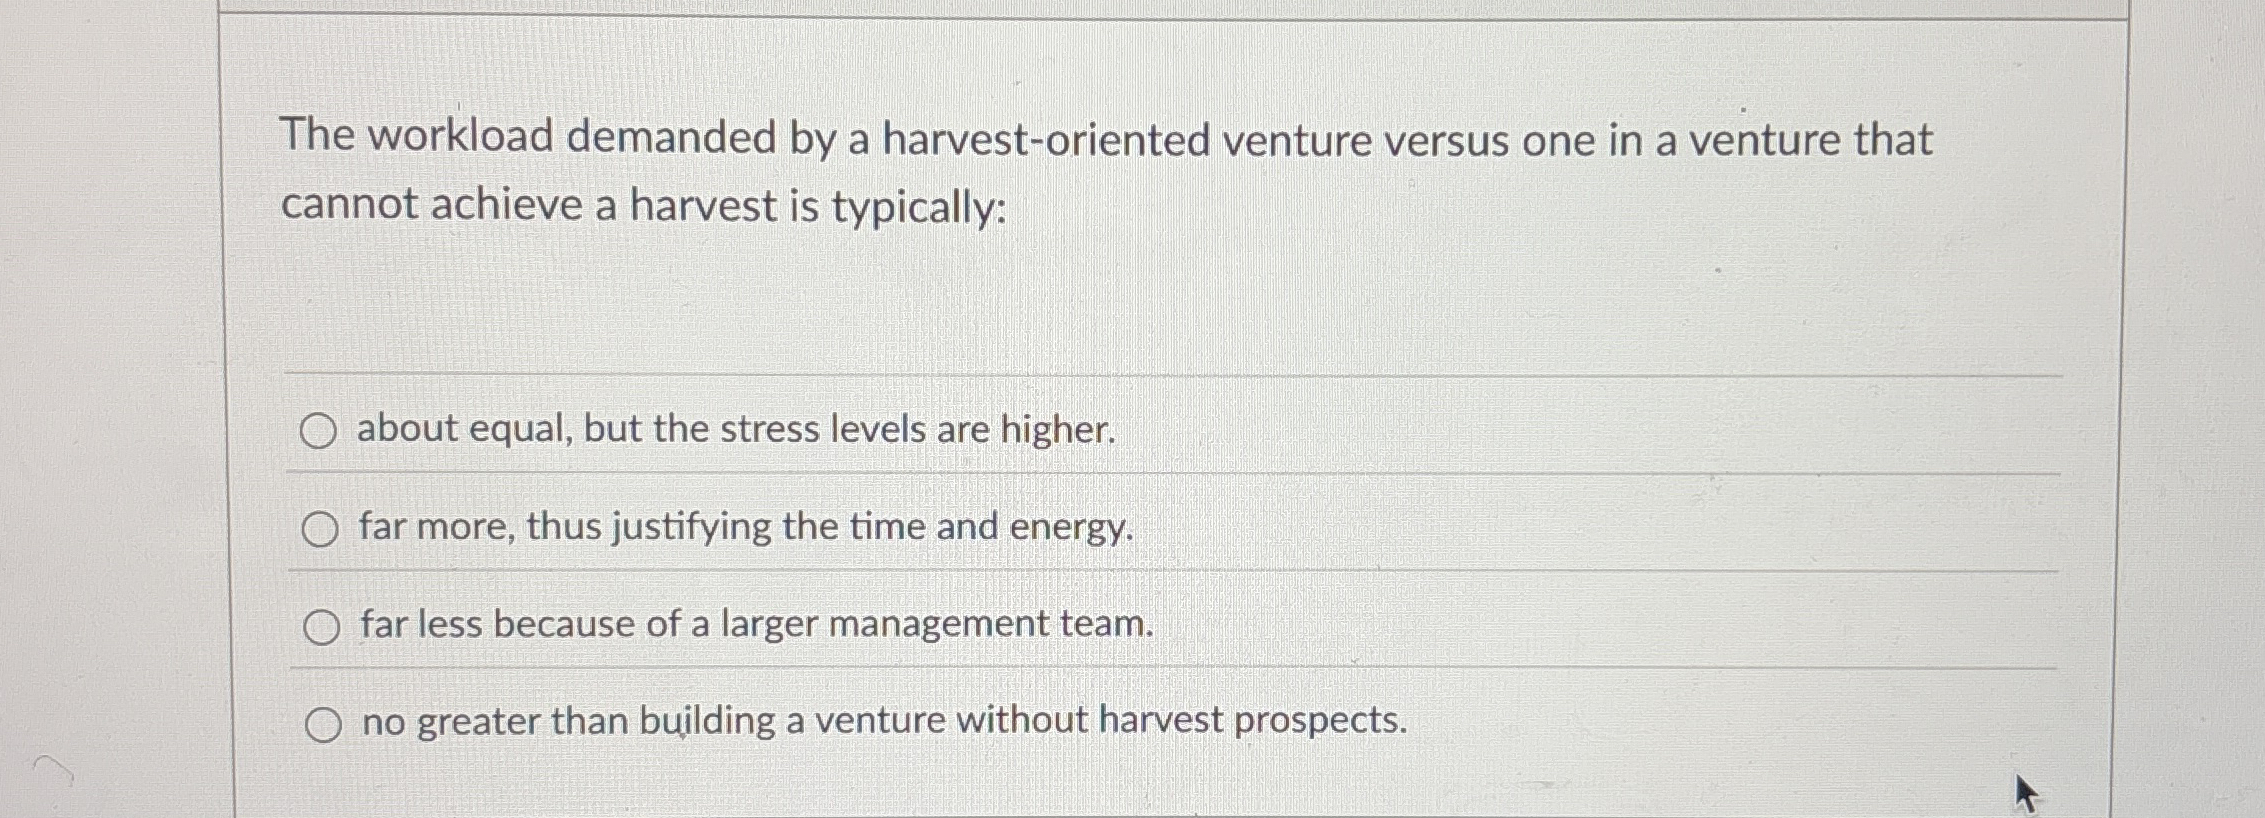The height and width of the screenshot is (818, 2265).
Task: Click the radio circle beside the third answer
Action: (321, 626)
